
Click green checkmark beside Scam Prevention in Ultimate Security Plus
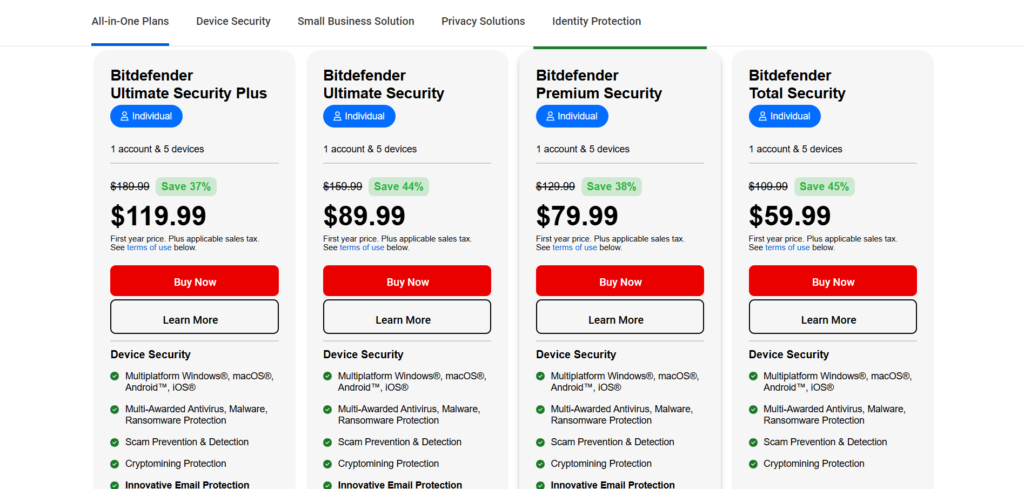115,442
